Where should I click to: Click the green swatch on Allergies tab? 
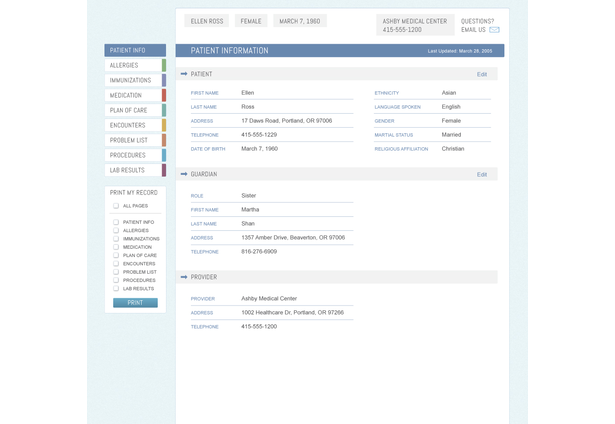tap(164, 65)
